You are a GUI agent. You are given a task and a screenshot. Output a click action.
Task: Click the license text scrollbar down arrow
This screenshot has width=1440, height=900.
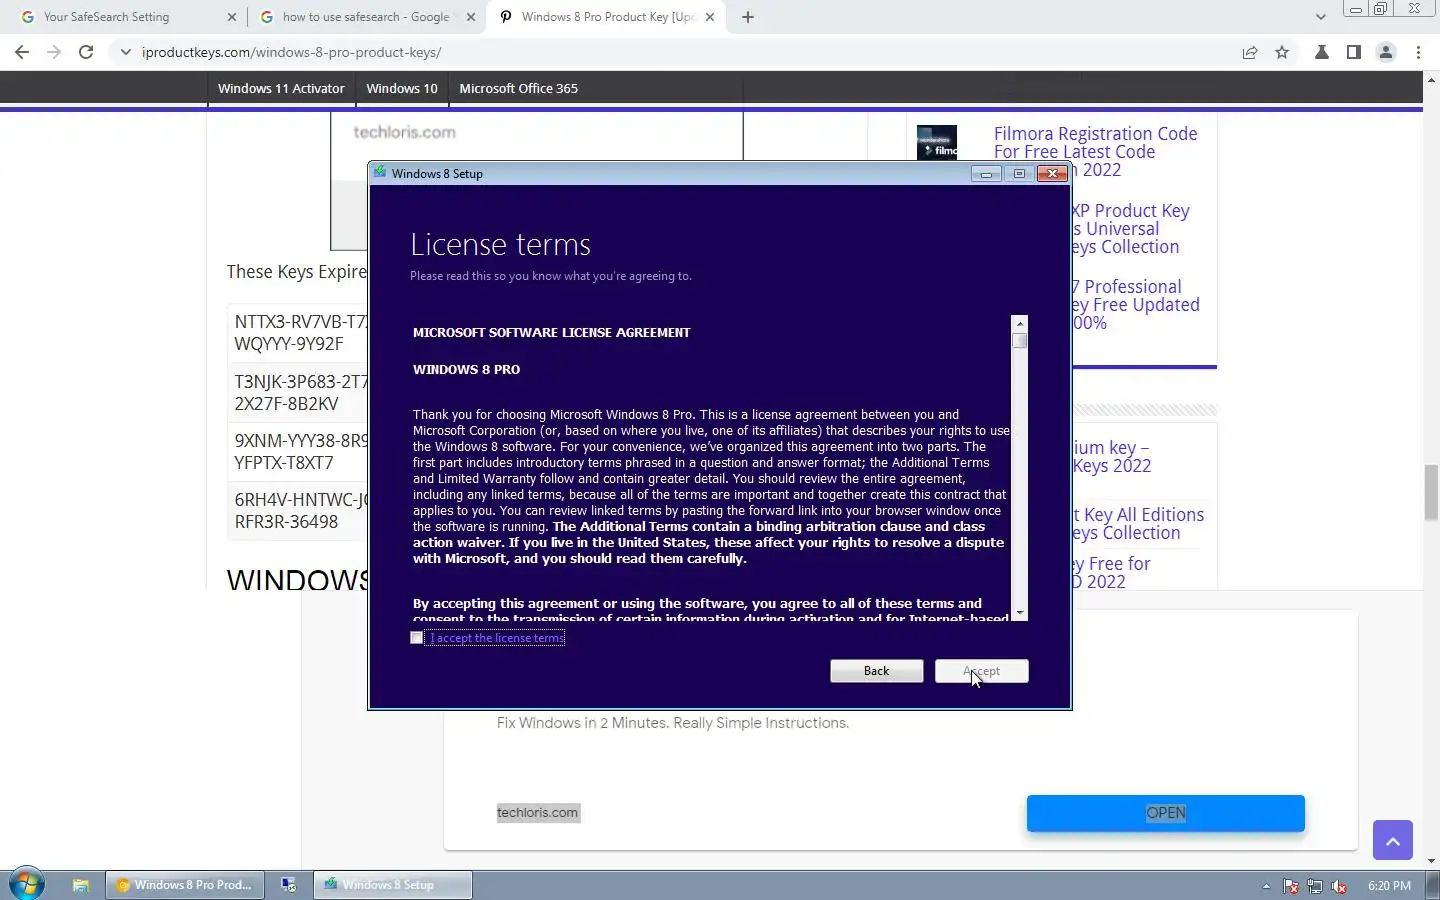[x=1019, y=613]
